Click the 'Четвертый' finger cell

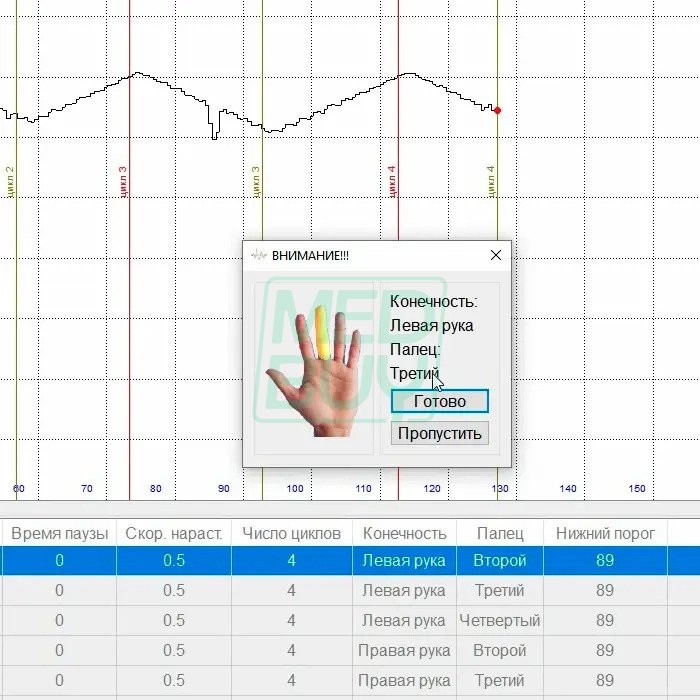[500, 620]
